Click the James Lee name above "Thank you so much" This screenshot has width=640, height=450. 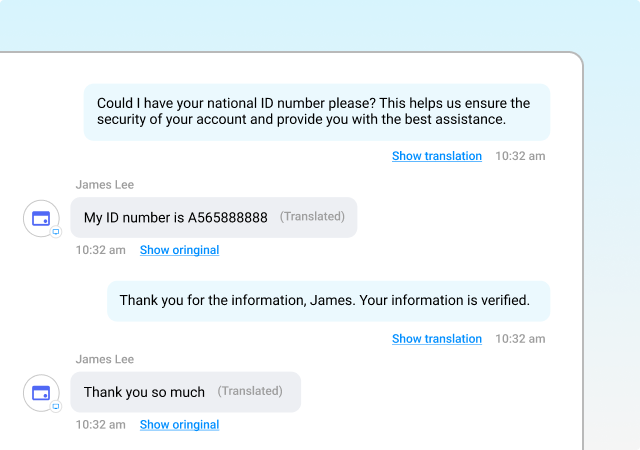coord(104,359)
